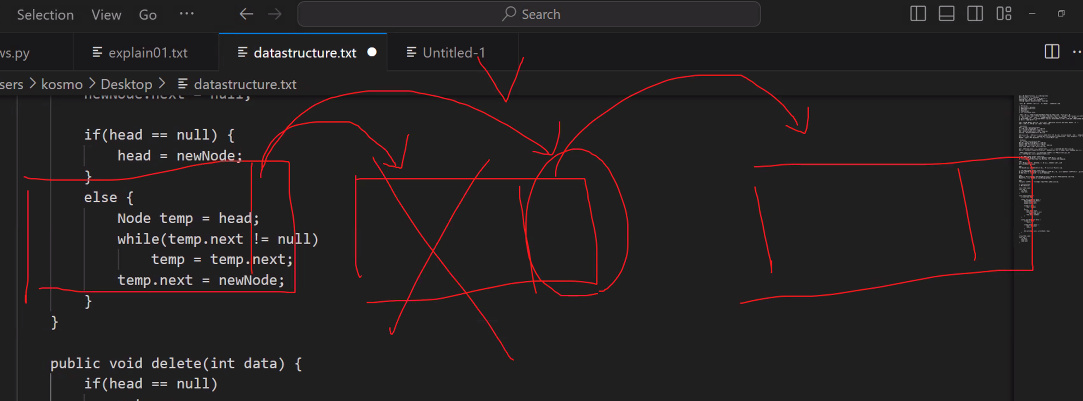Click the file icon on Untitled-1 tab
Viewport: 1083px width, 401px height.
coord(412,52)
